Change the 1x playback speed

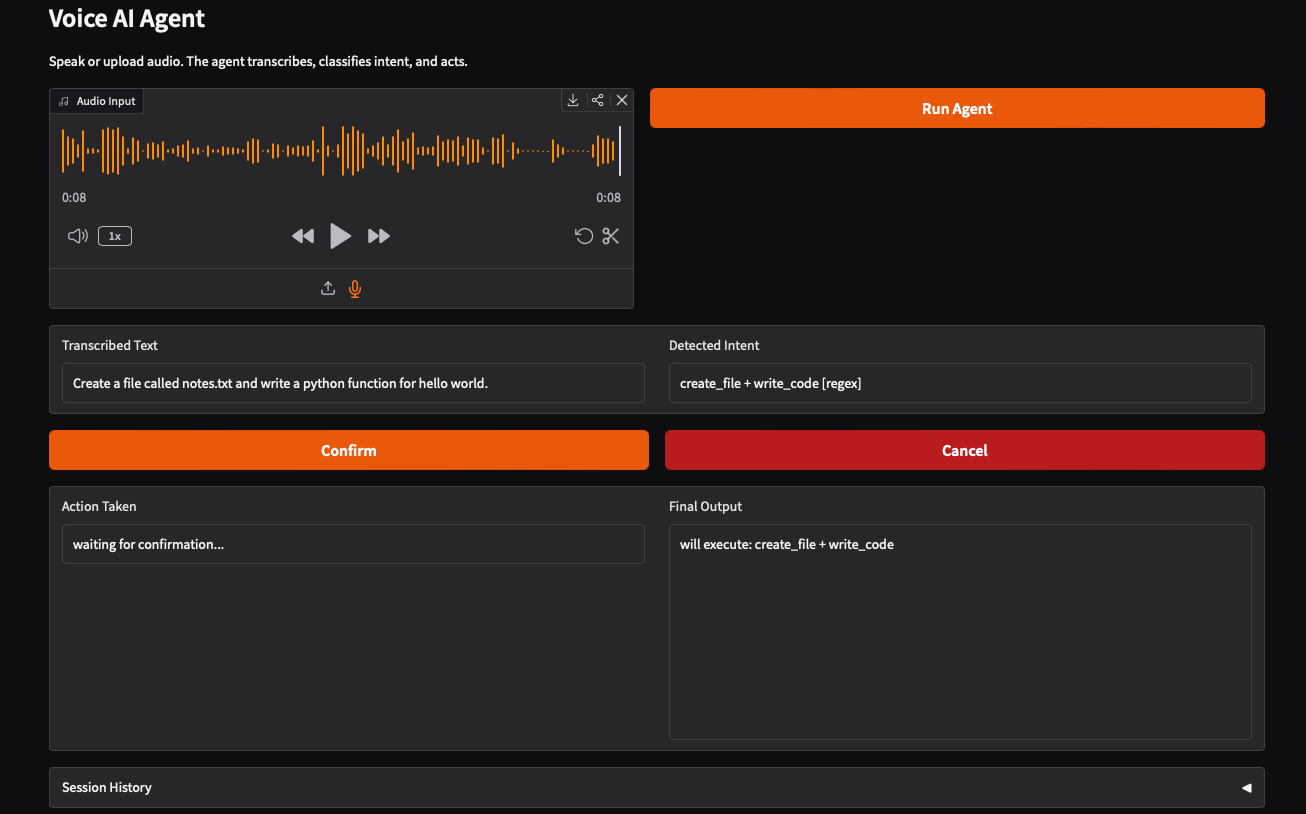pyautogui.click(x=115, y=236)
